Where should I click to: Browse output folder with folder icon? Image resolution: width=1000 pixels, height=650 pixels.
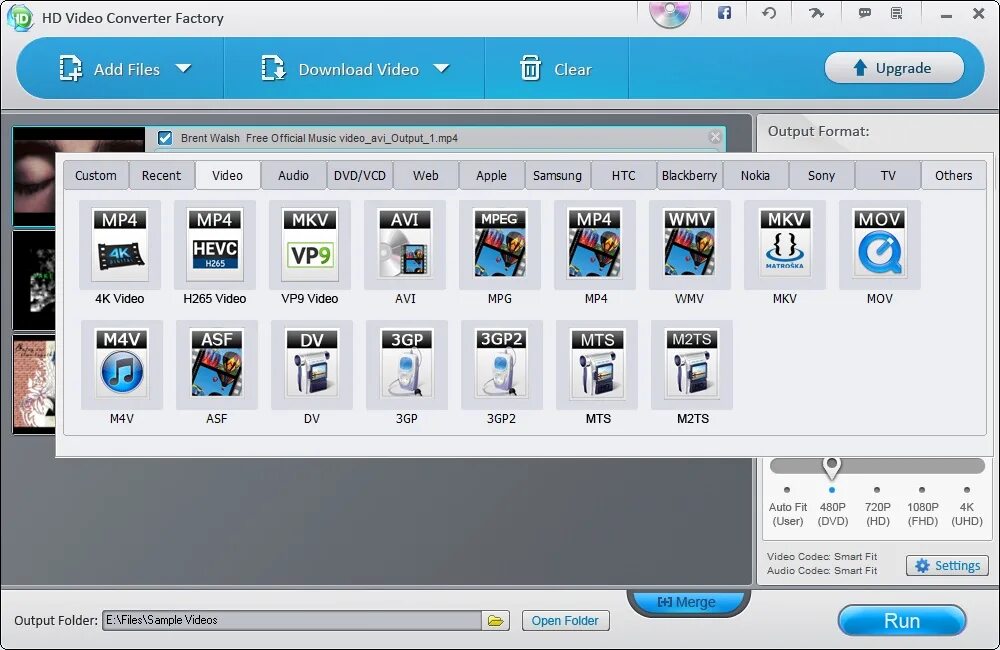(x=496, y=621)
